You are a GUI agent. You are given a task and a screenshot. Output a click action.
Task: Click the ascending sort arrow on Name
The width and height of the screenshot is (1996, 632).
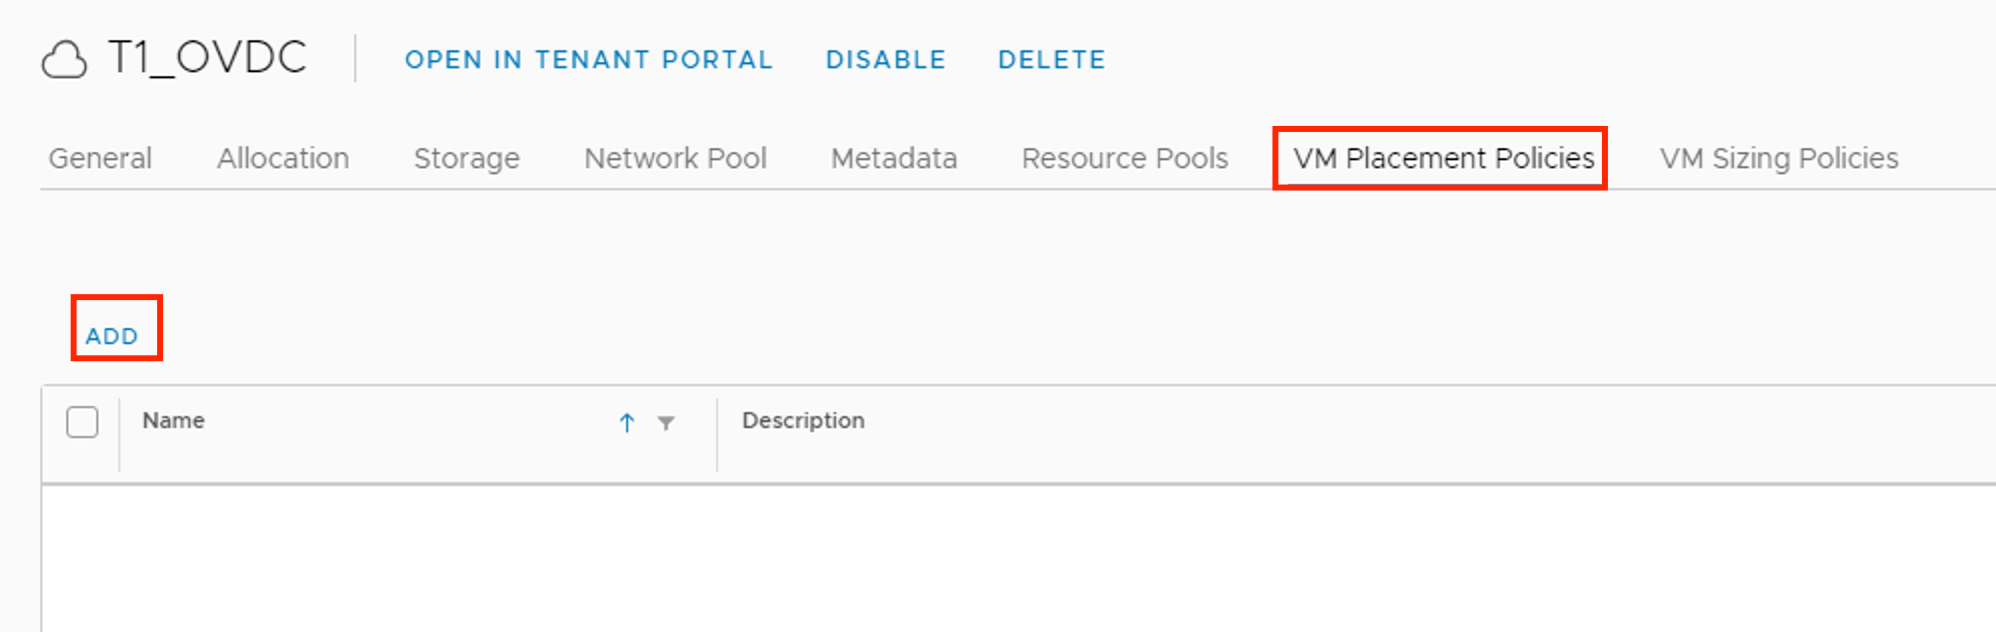627,423
